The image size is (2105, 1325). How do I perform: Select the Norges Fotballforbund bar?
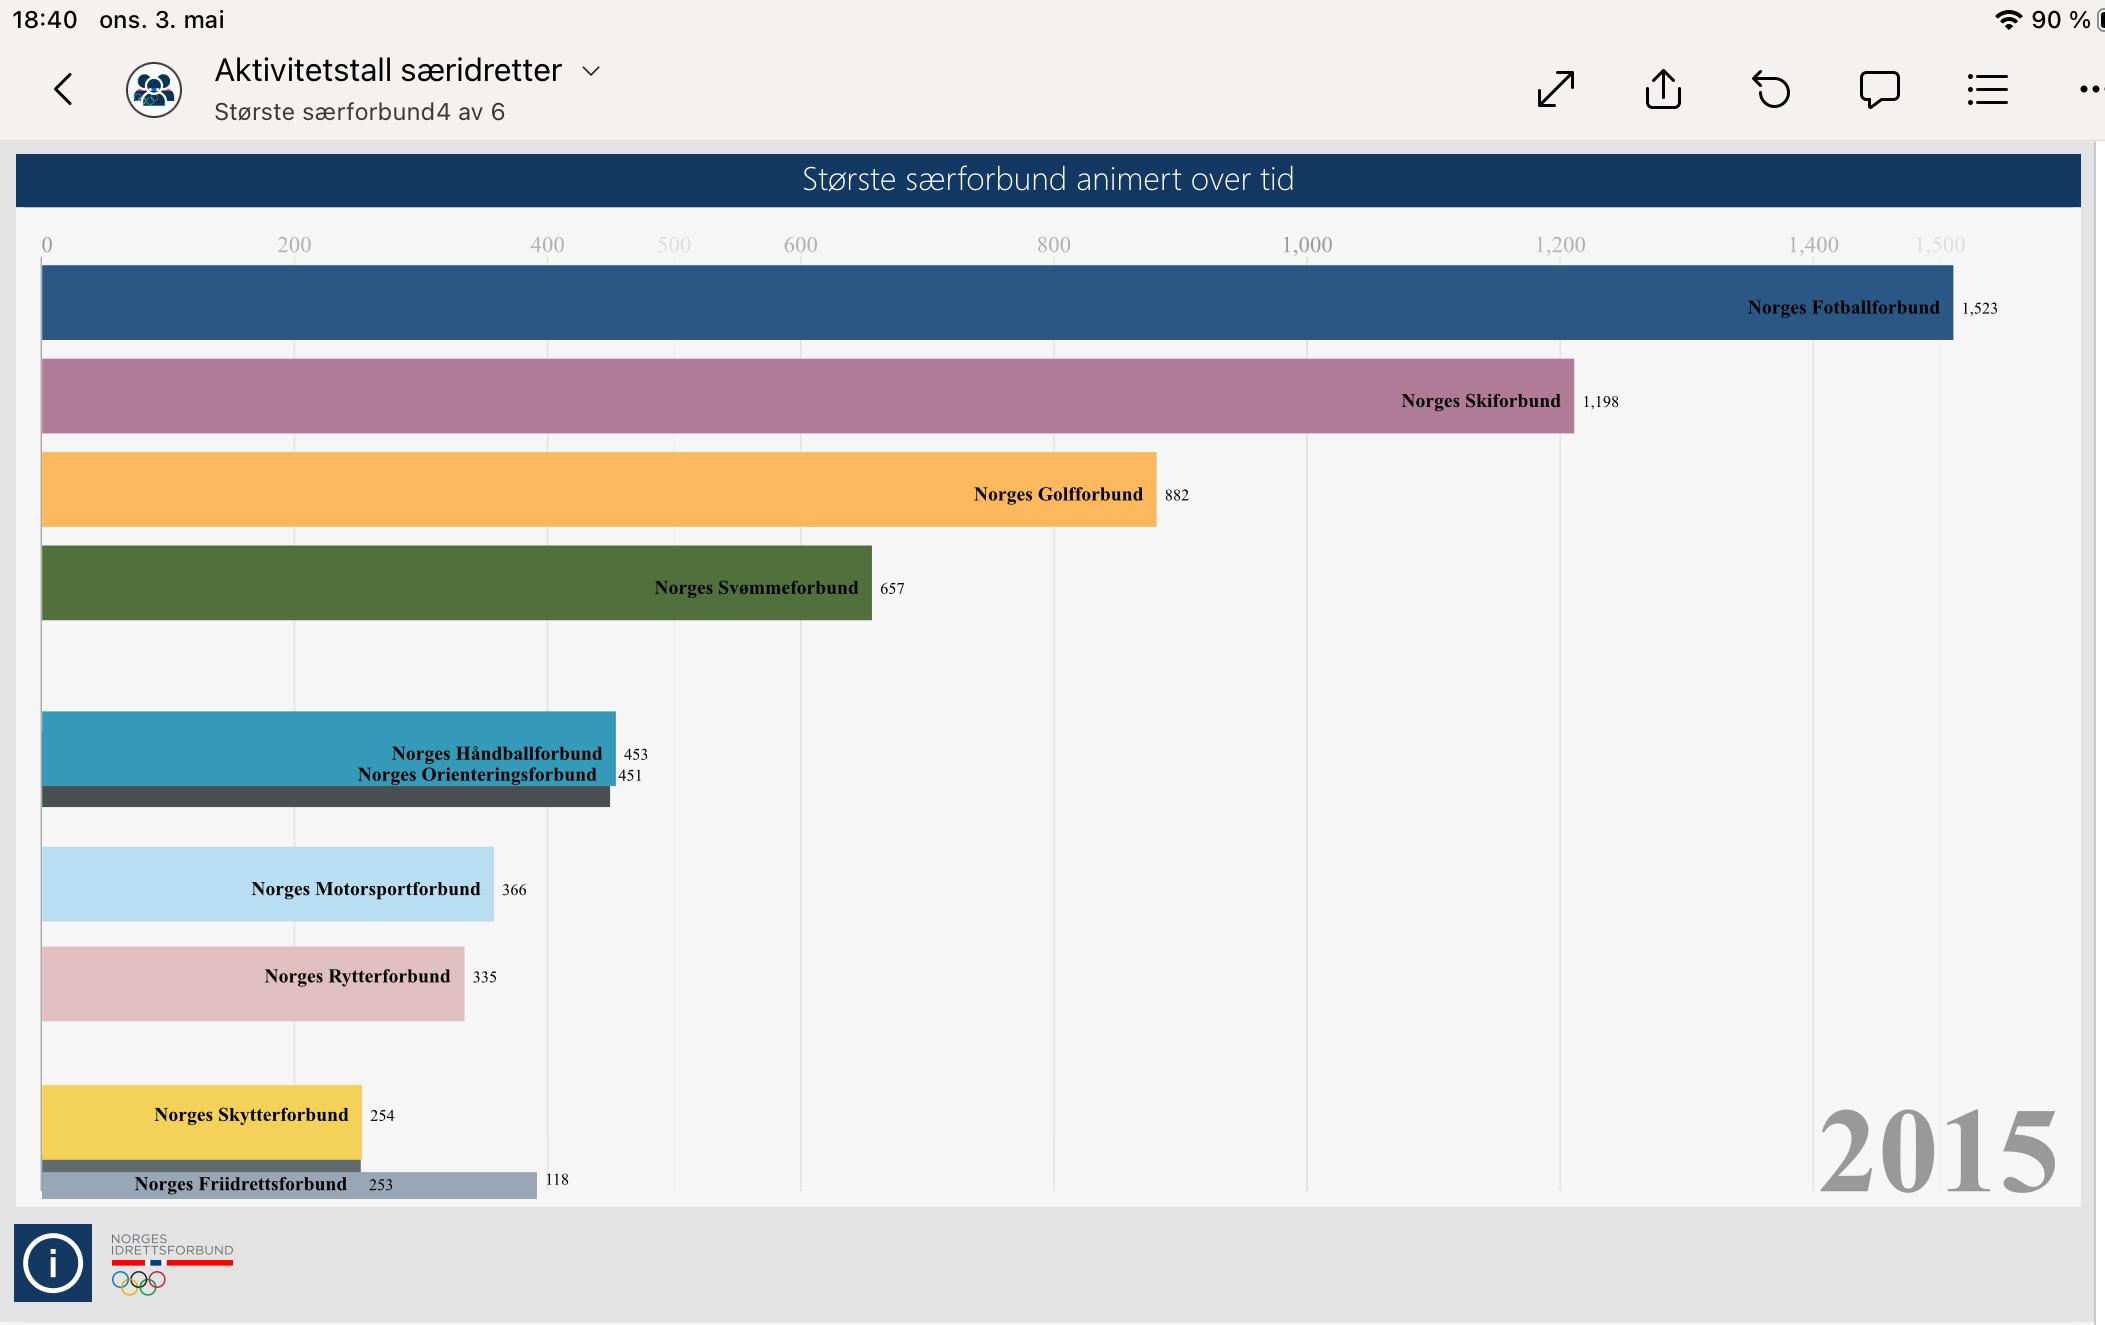point(997,303)
